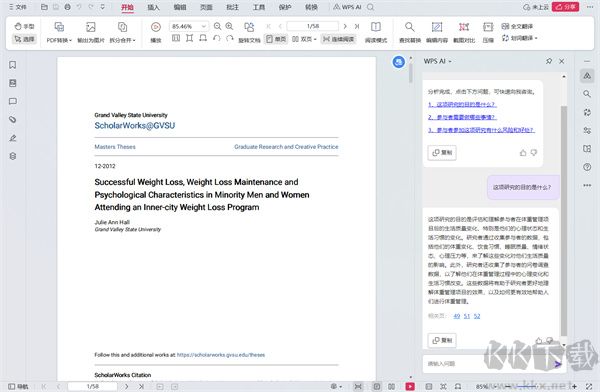Start the 播放 slideshow play button
Viewport: 600px width, 392px height.
pos(156,31)
